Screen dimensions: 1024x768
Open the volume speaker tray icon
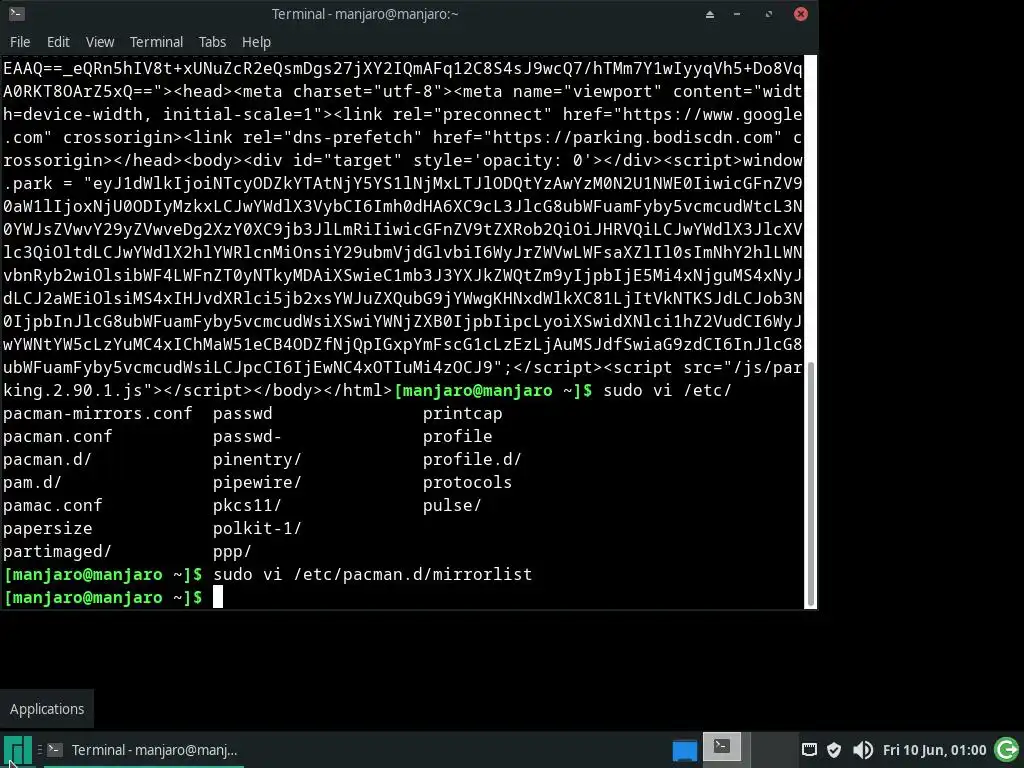point(863,750)
